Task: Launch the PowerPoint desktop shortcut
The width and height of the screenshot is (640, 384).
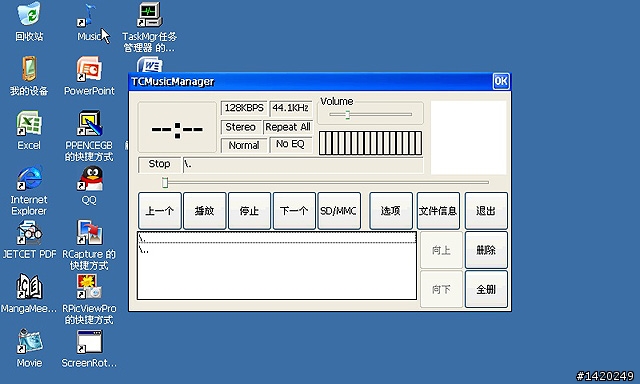Action: (x=89, y=76)
